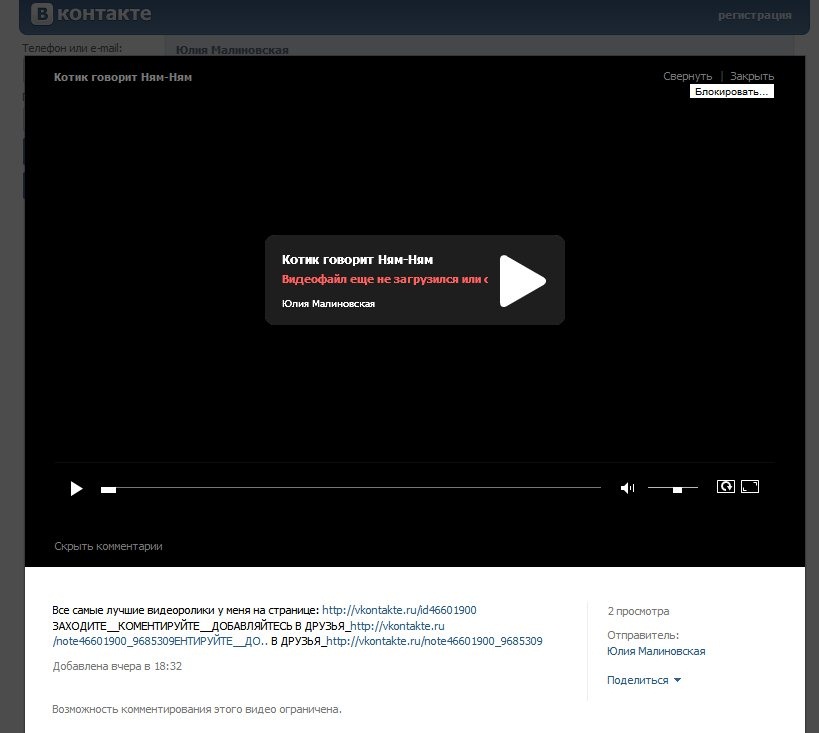Mute the video with the speaker icon

tap(627, 488)
